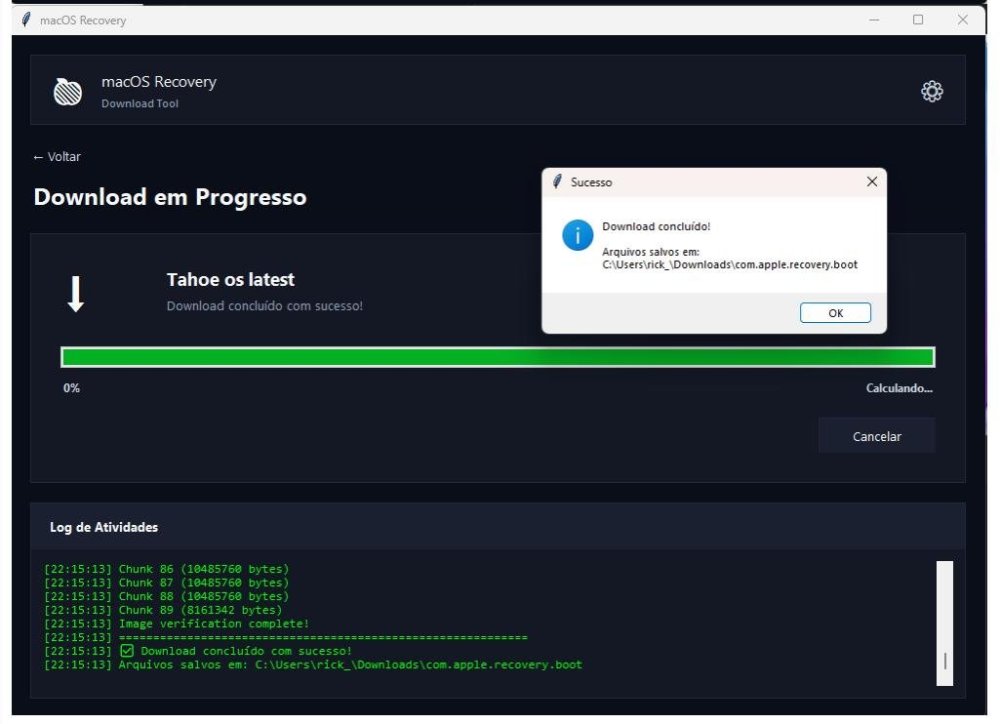
Task: Go back using the Voltar link
Action: 57,157
